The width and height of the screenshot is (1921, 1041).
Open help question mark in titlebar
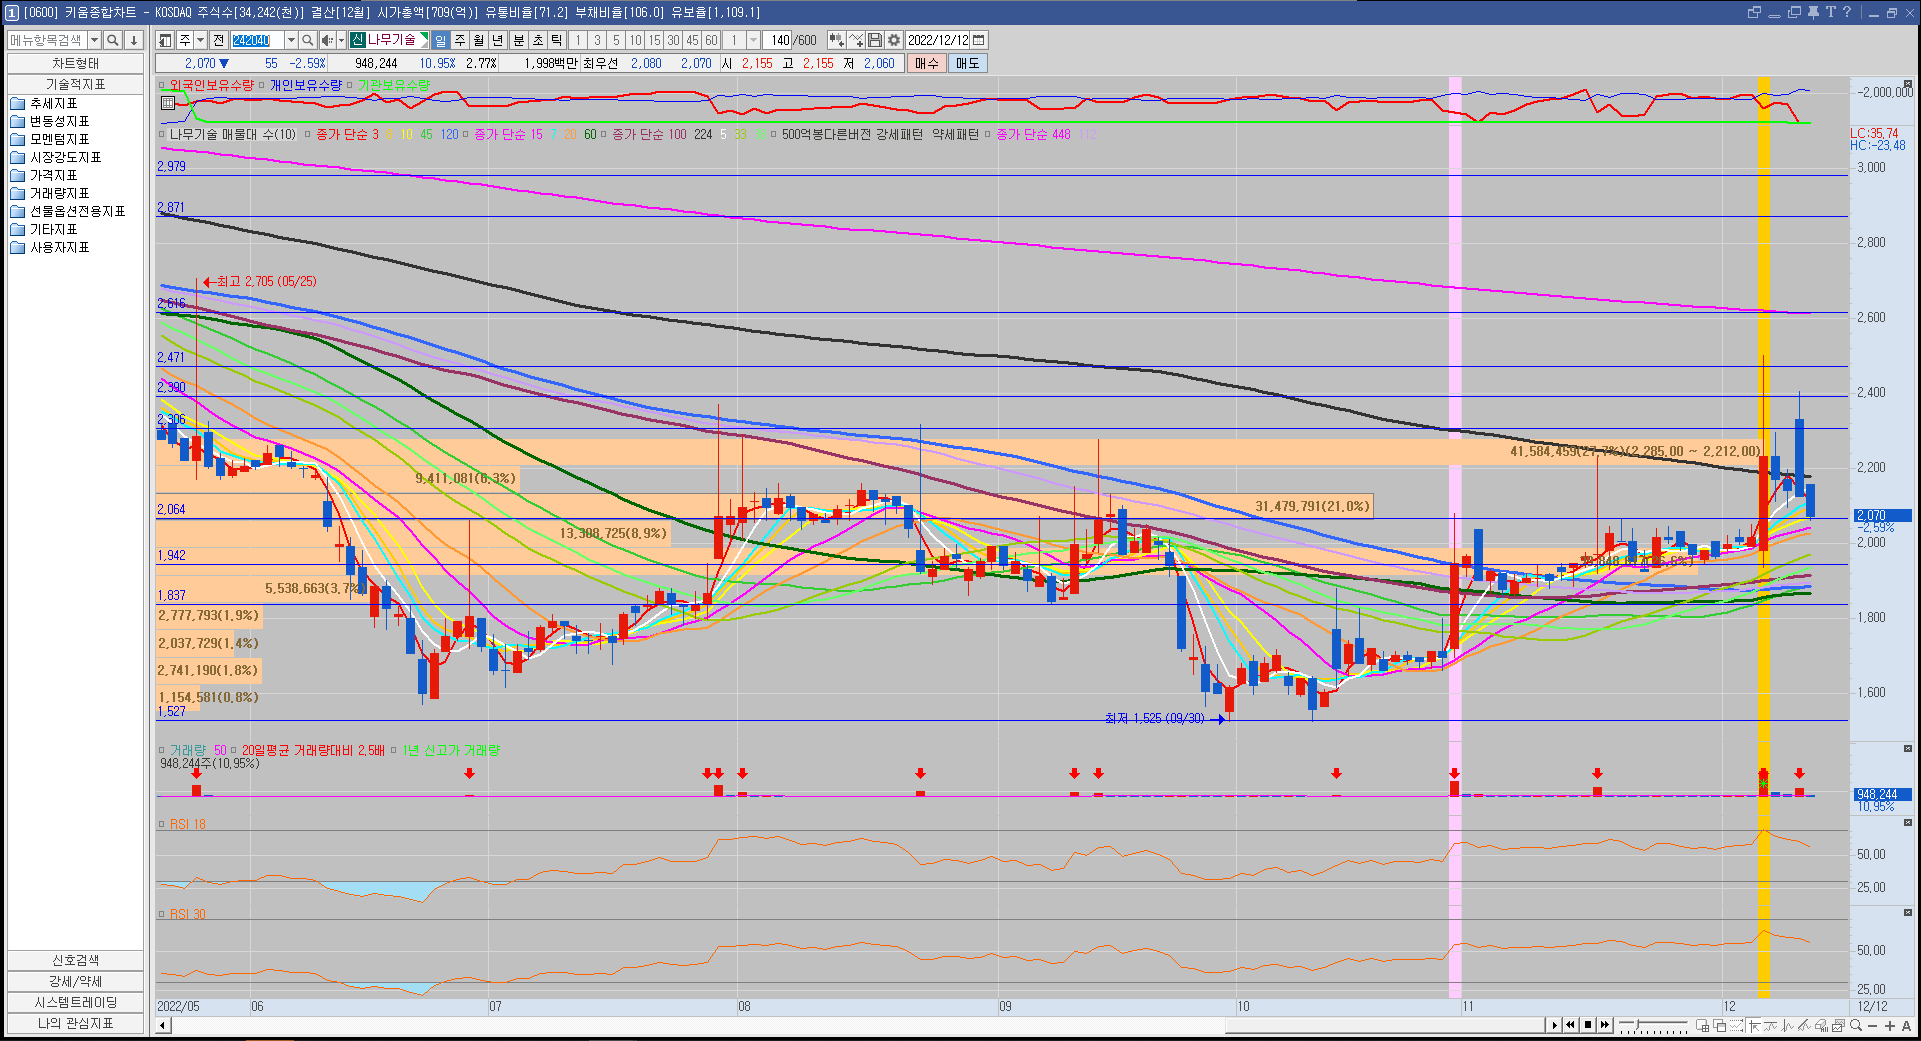tap(1847, 12)
